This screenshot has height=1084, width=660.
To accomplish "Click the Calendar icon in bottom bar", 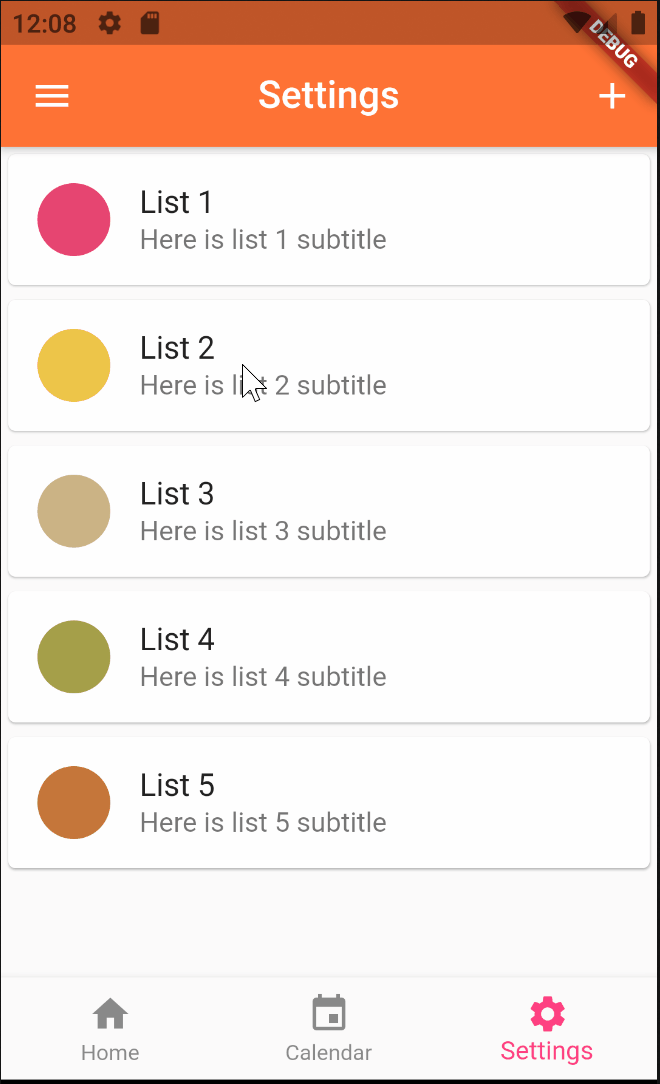I will pos(329,1013).
